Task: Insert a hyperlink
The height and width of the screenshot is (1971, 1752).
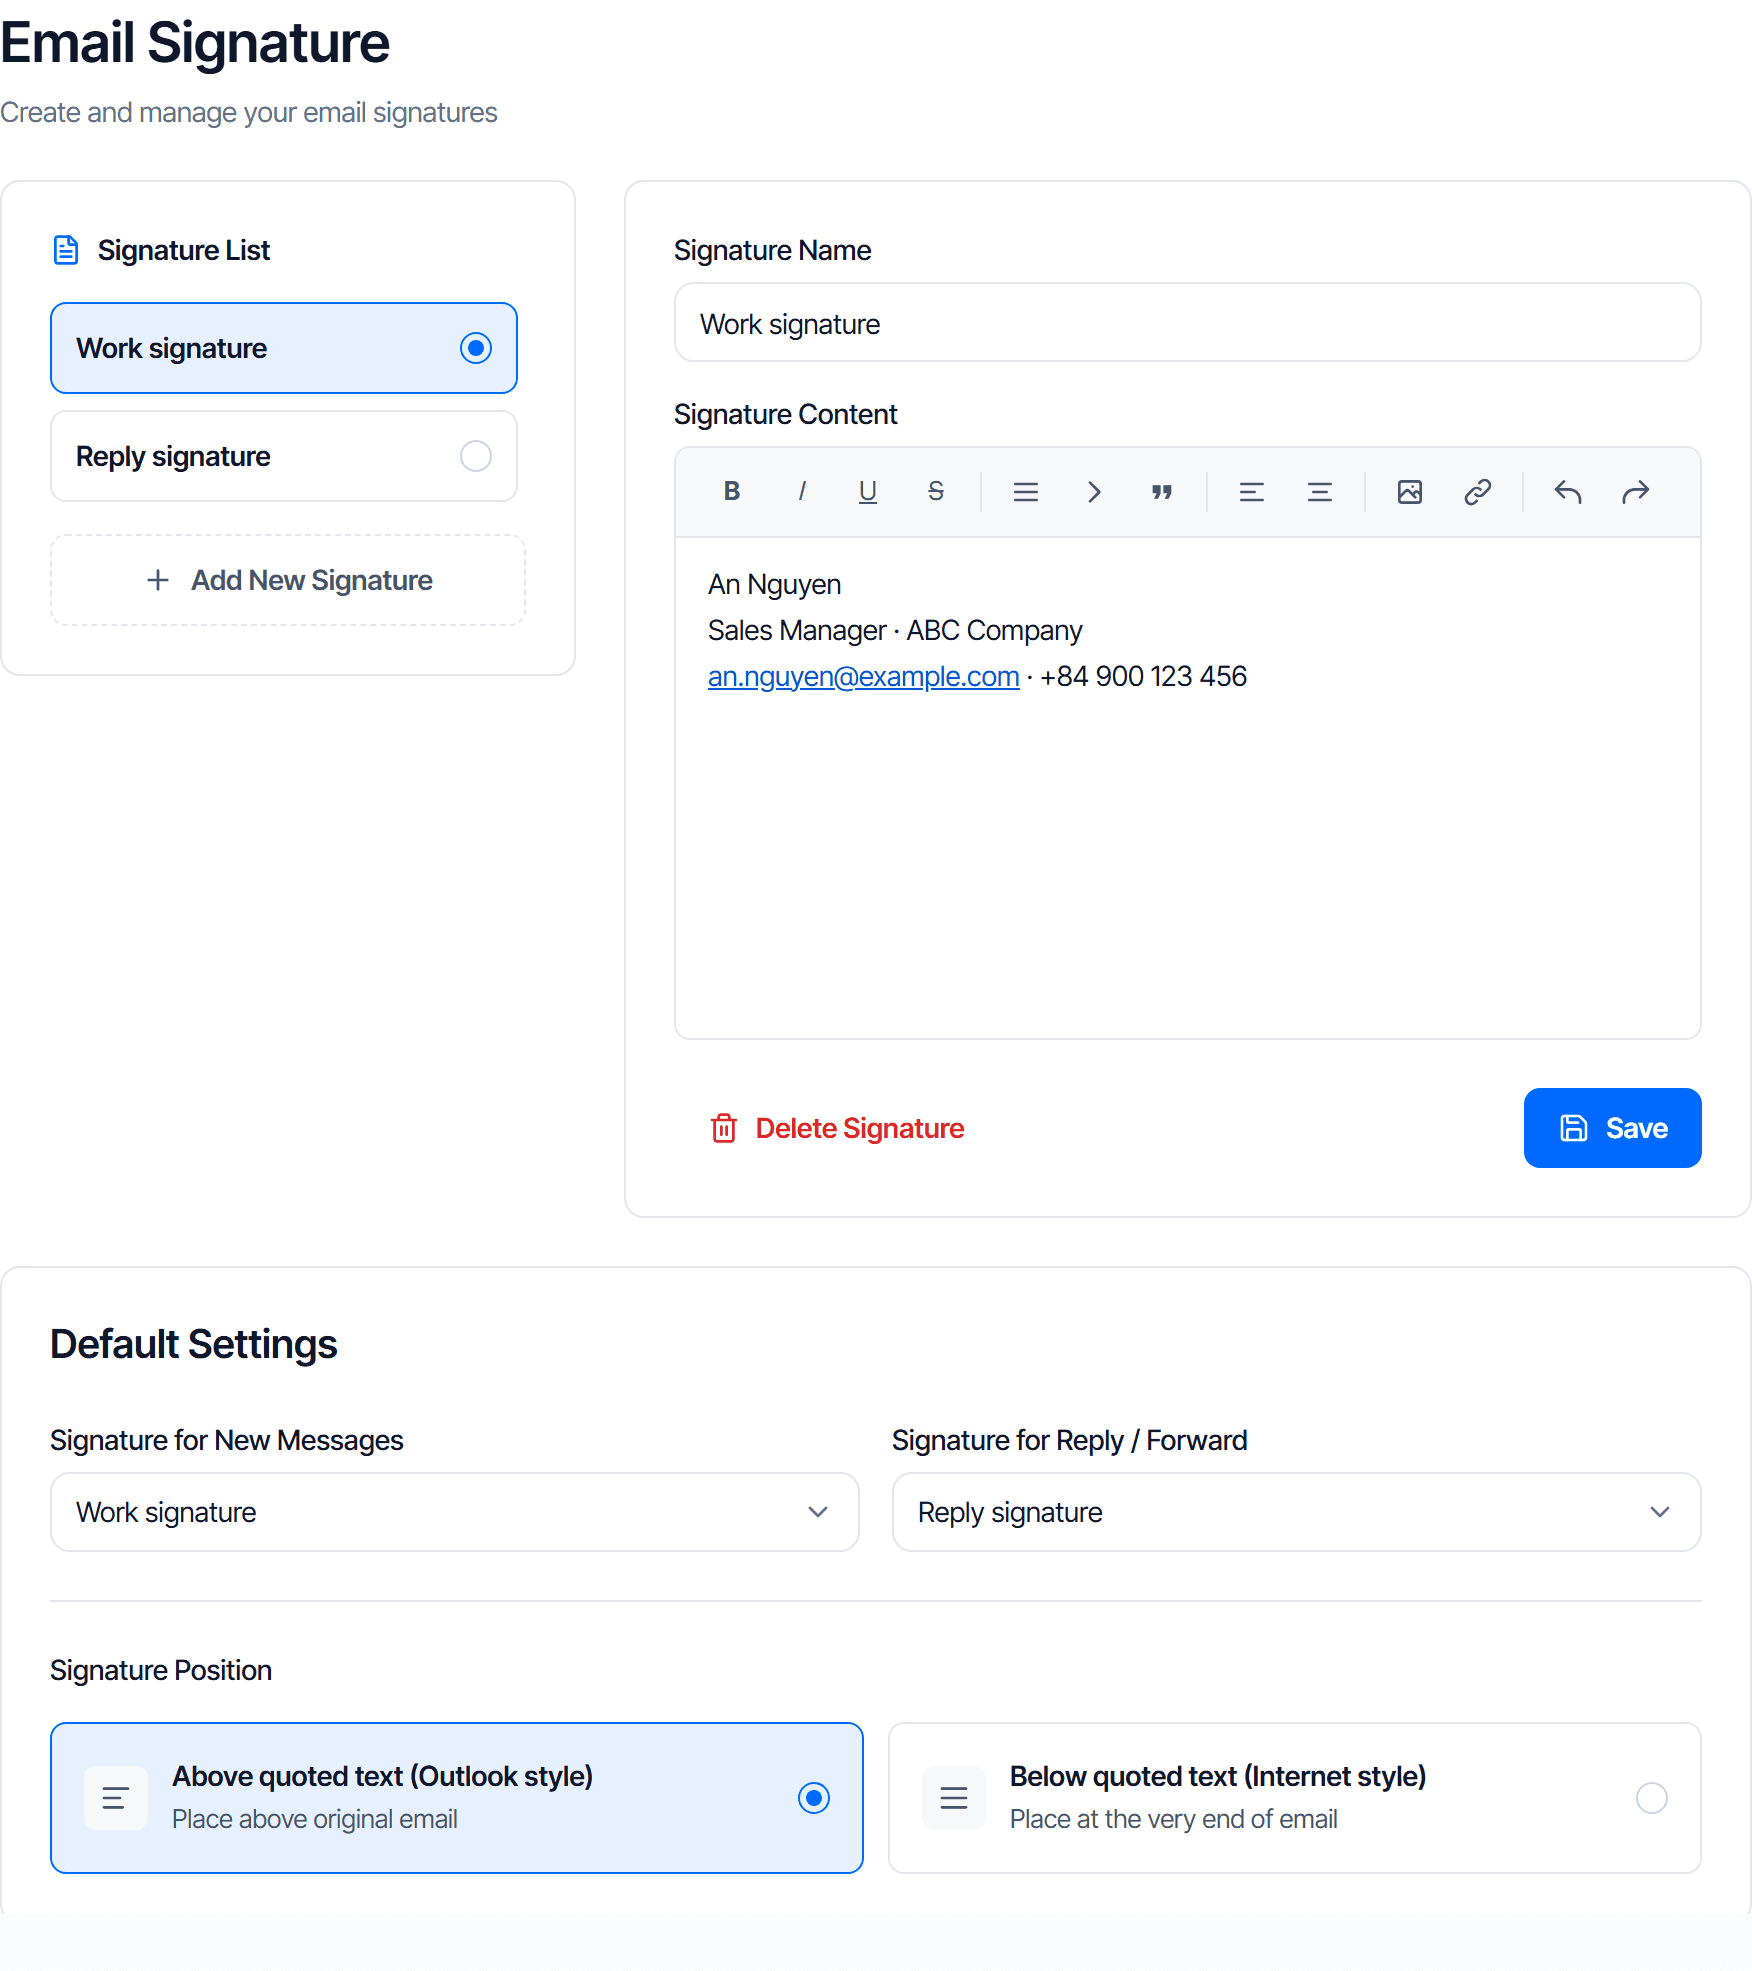Action: tap(1478, 491)
